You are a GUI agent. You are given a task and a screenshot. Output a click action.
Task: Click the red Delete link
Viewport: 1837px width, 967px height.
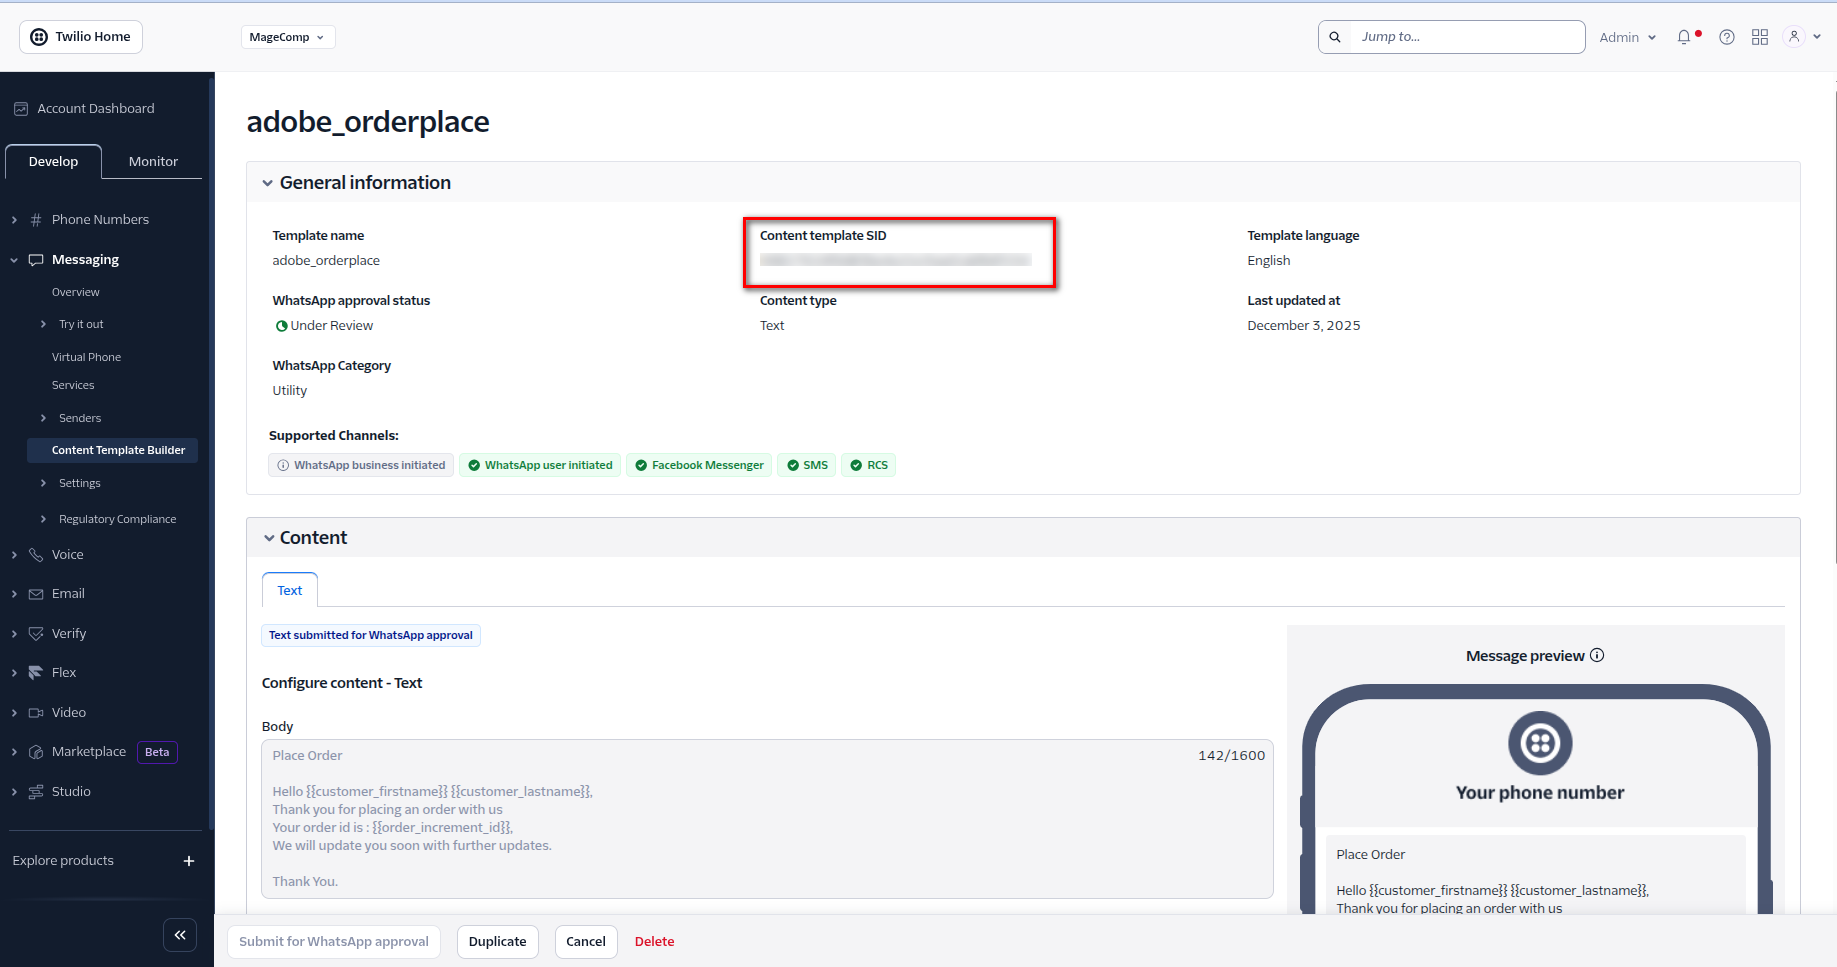tap(654, 942)
